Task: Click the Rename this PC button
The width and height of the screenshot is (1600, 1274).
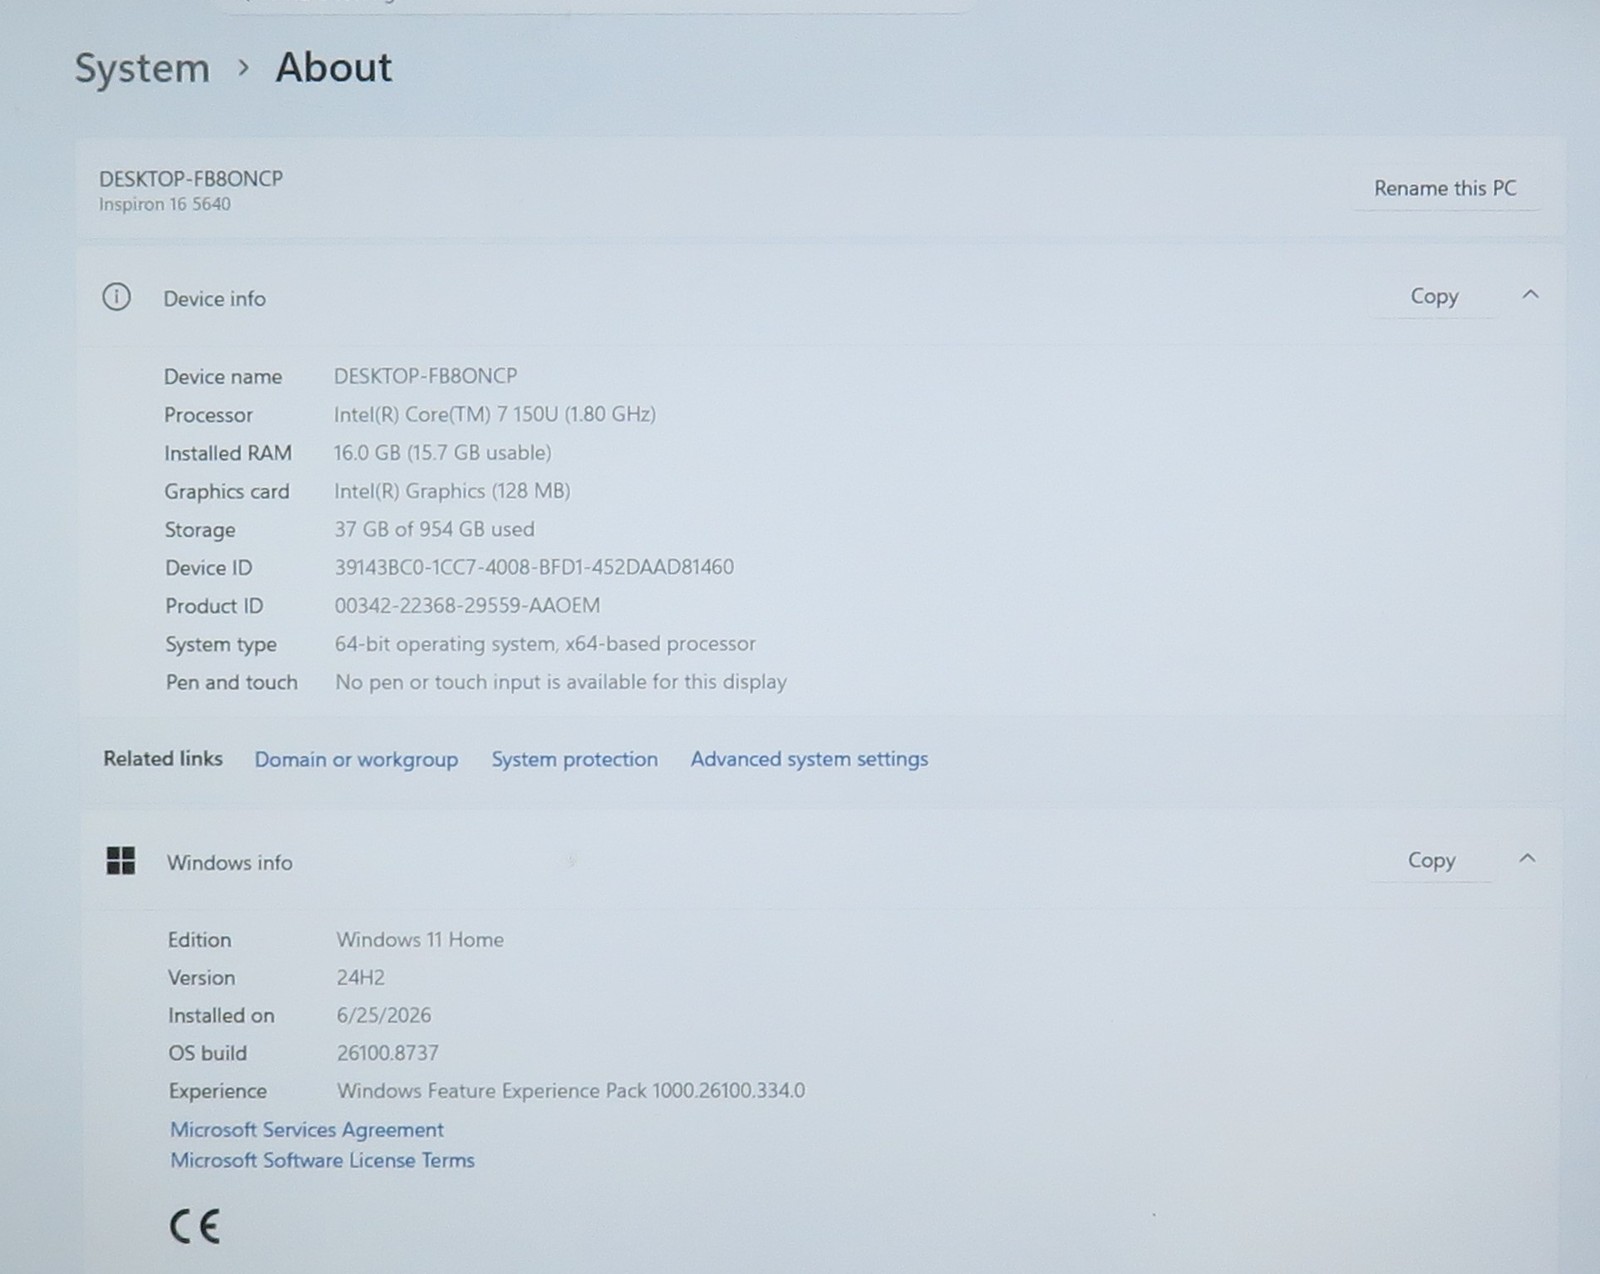Action: pos(1445,188)
